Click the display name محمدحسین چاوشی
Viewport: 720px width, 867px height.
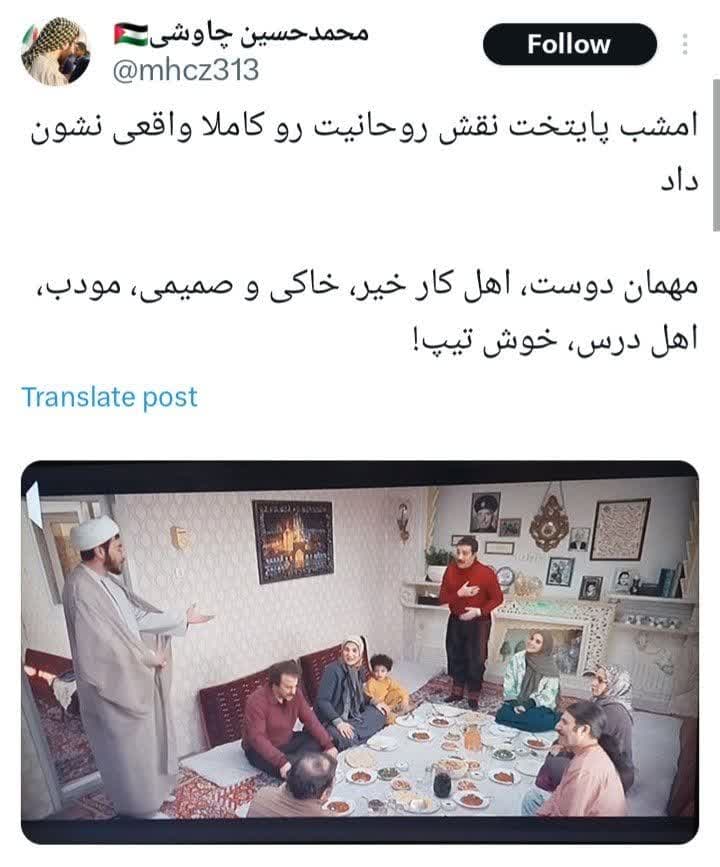(x=259, y=33)
